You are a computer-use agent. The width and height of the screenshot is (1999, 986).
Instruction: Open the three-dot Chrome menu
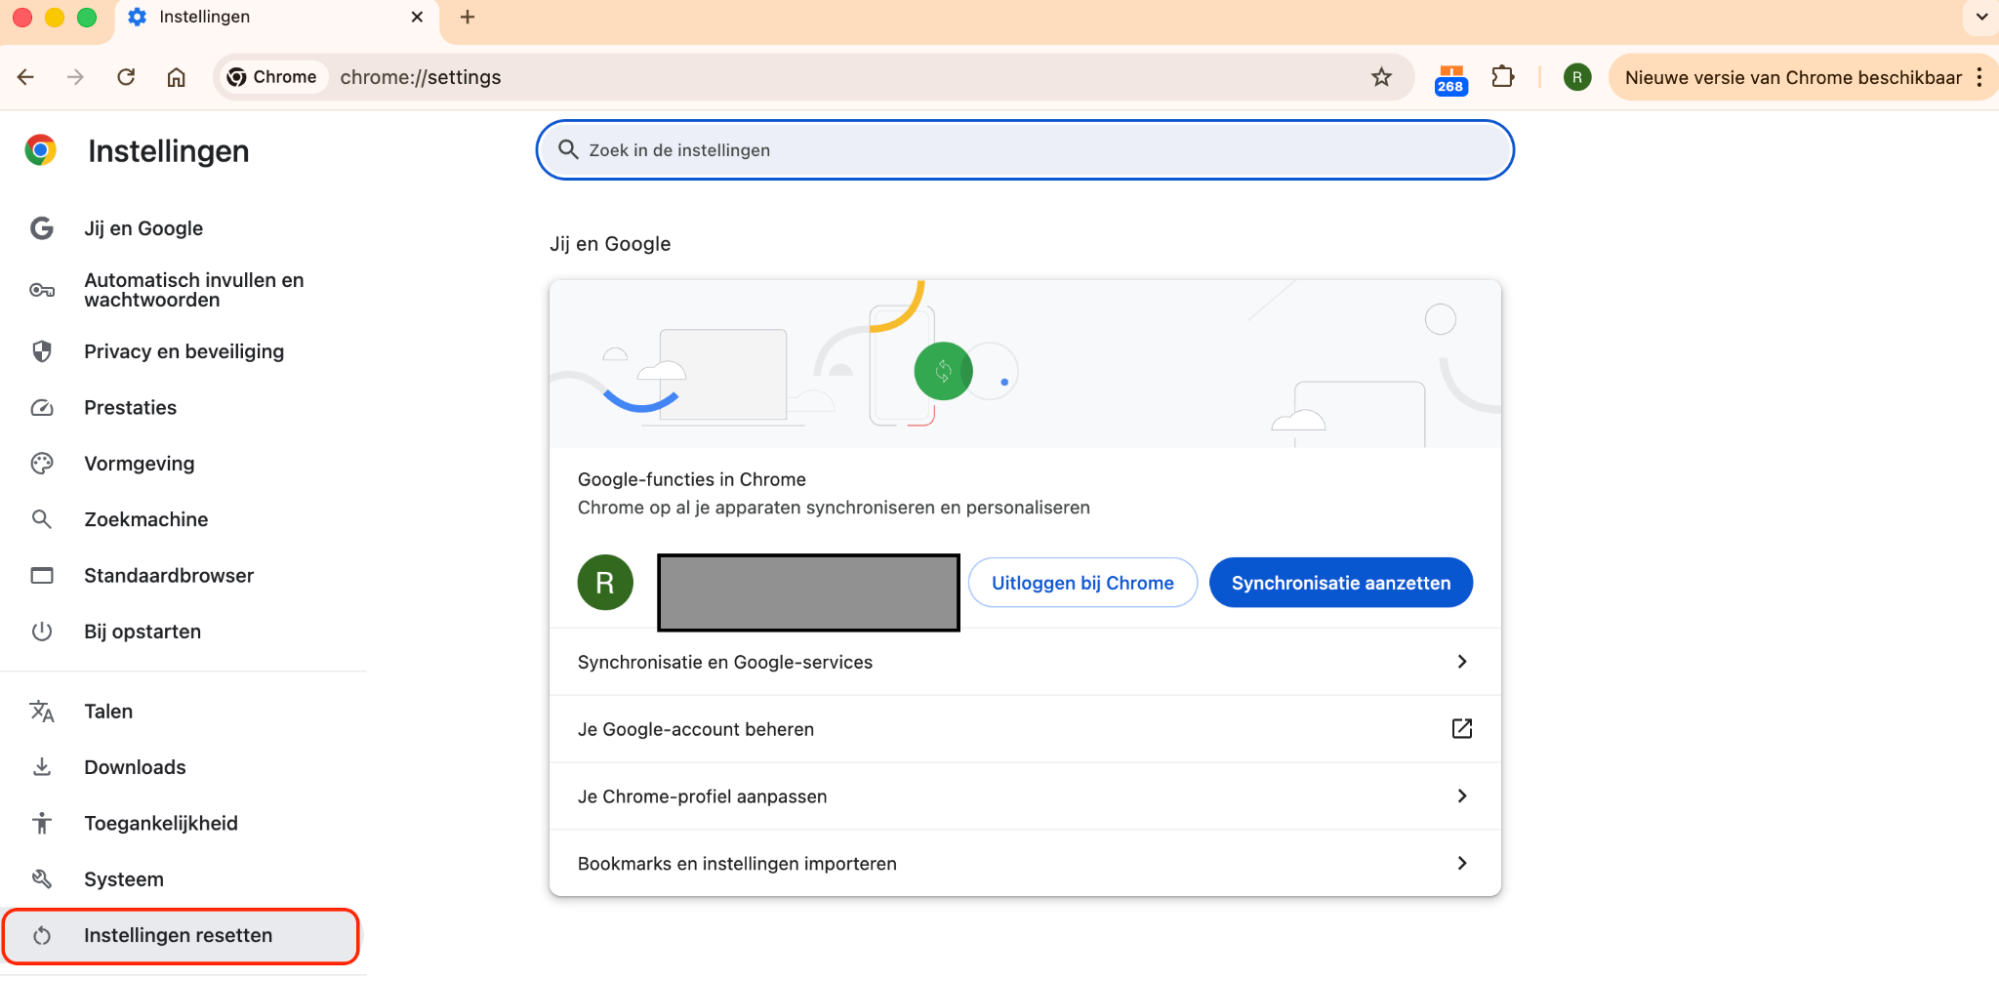pos(1981,77)
